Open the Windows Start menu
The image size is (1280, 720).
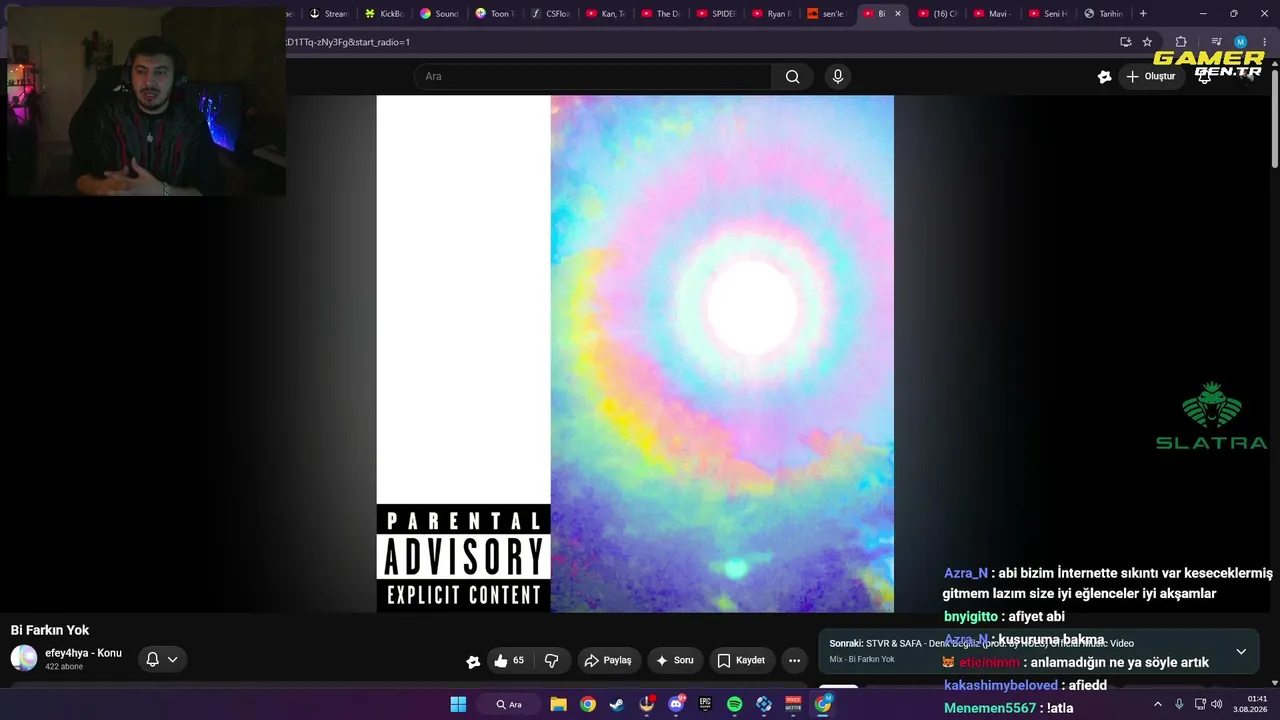click(458, 704)
